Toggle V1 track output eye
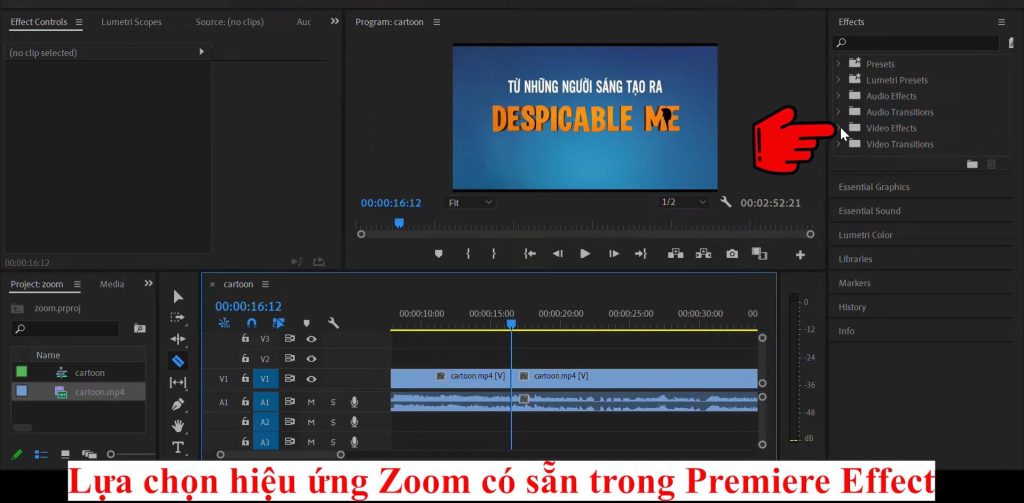This screenshot has height=503, width=1024. click(x=312, y=379)
